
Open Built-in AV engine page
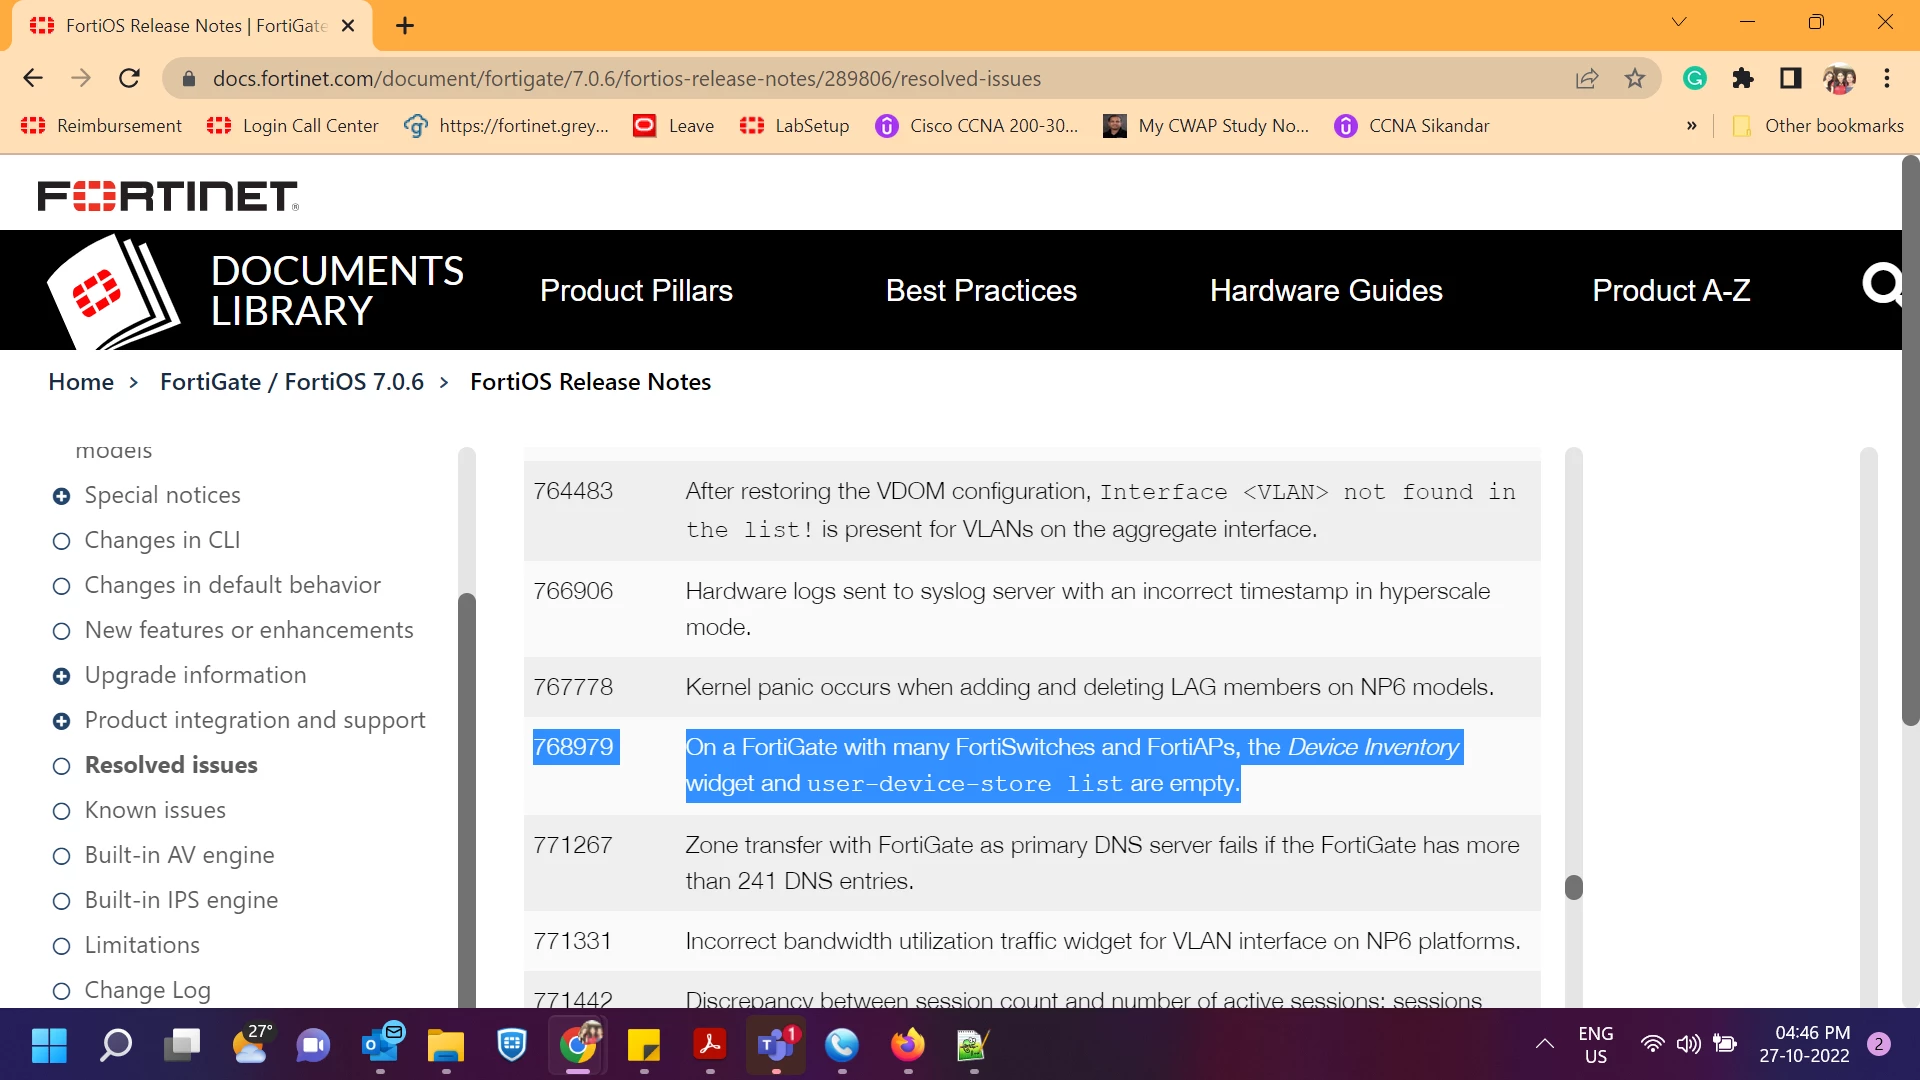tap(180, 855)
